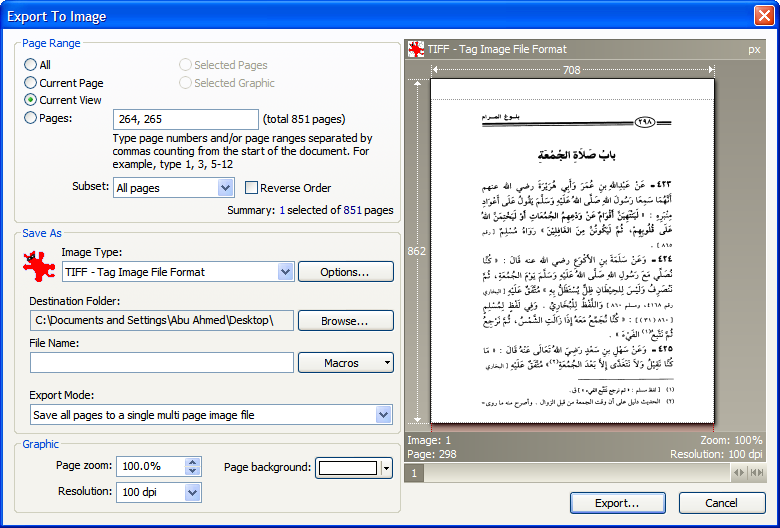
Task: Click the first/last arrows in the preview tab bar
Action: click(757, 473)
